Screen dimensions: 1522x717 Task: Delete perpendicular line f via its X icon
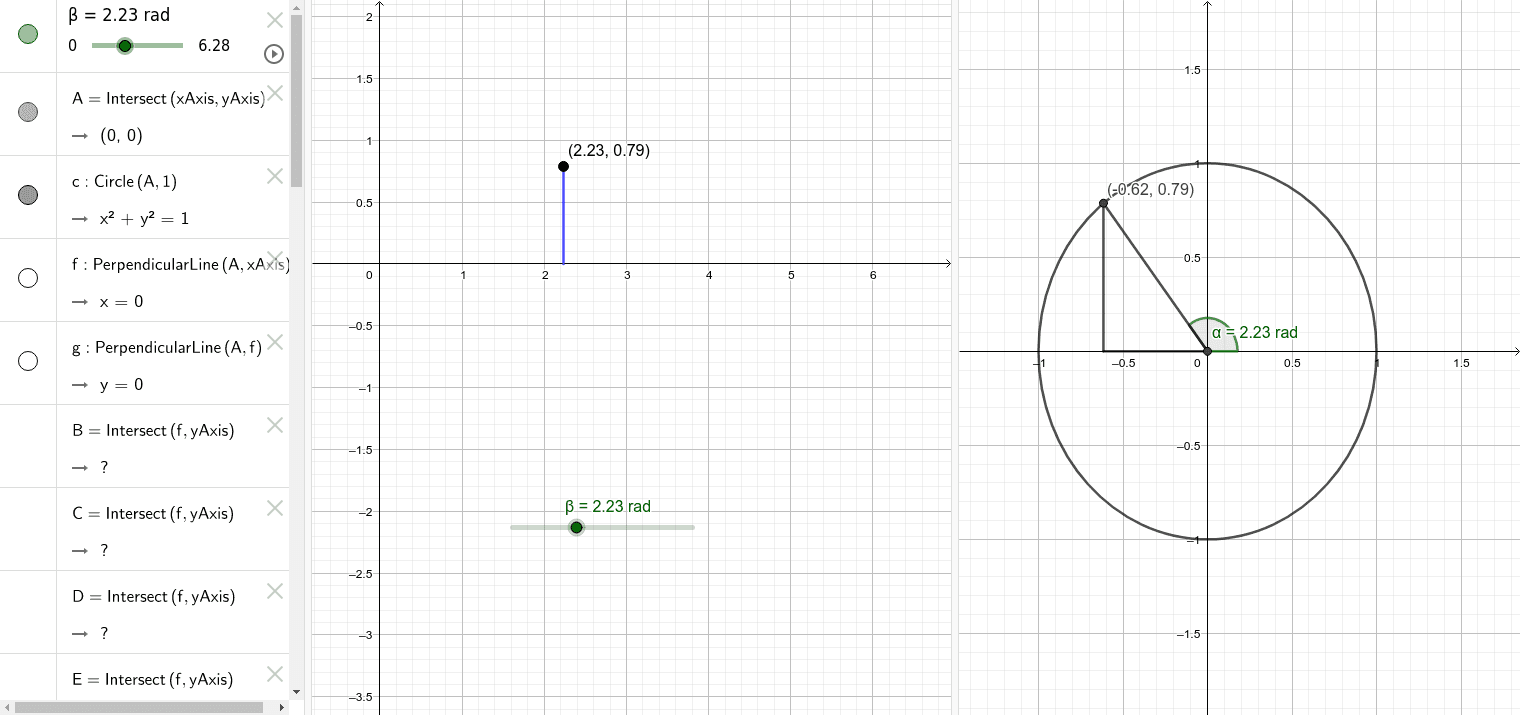point(274,258)
